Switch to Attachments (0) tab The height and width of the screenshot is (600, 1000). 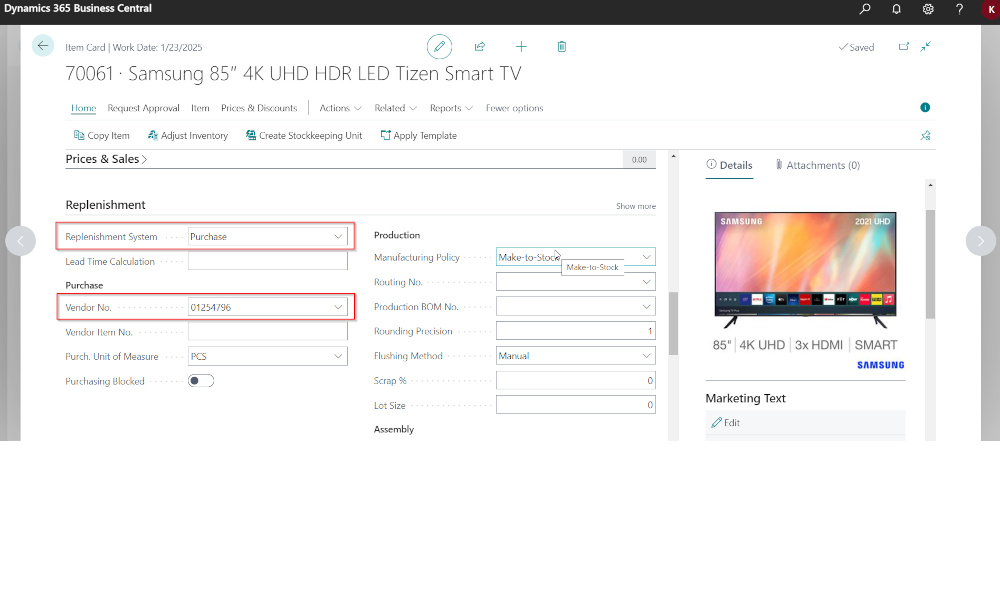[x=818, y=165]
